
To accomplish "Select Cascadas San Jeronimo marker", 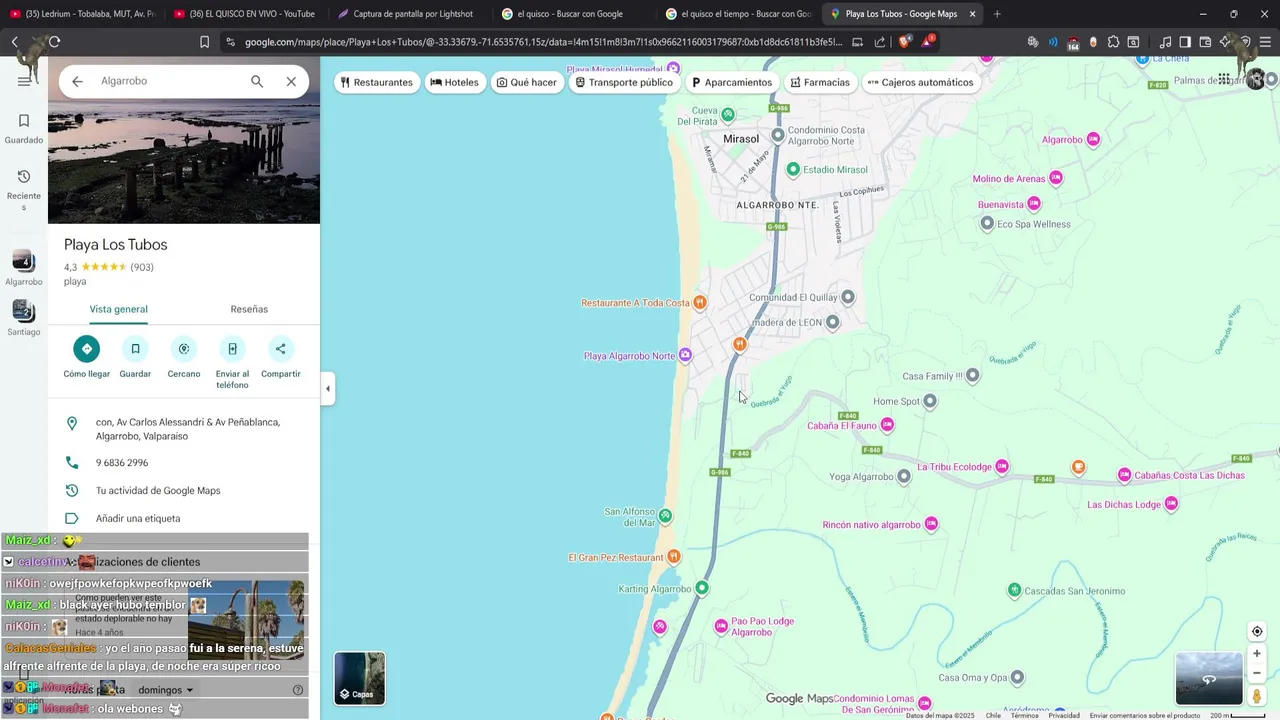I will (x=1014, y=590).
